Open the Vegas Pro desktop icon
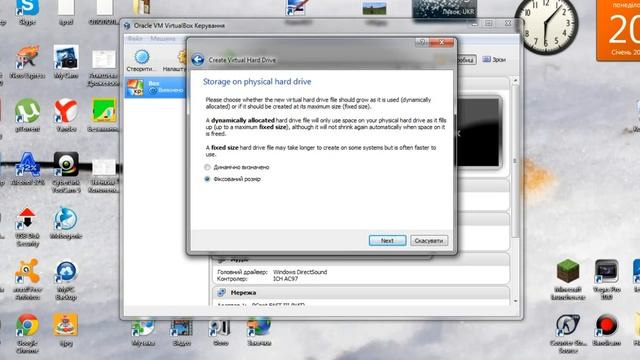Image resolution: width=640 pixels, height=360 pixels. [x=607, y=280]
